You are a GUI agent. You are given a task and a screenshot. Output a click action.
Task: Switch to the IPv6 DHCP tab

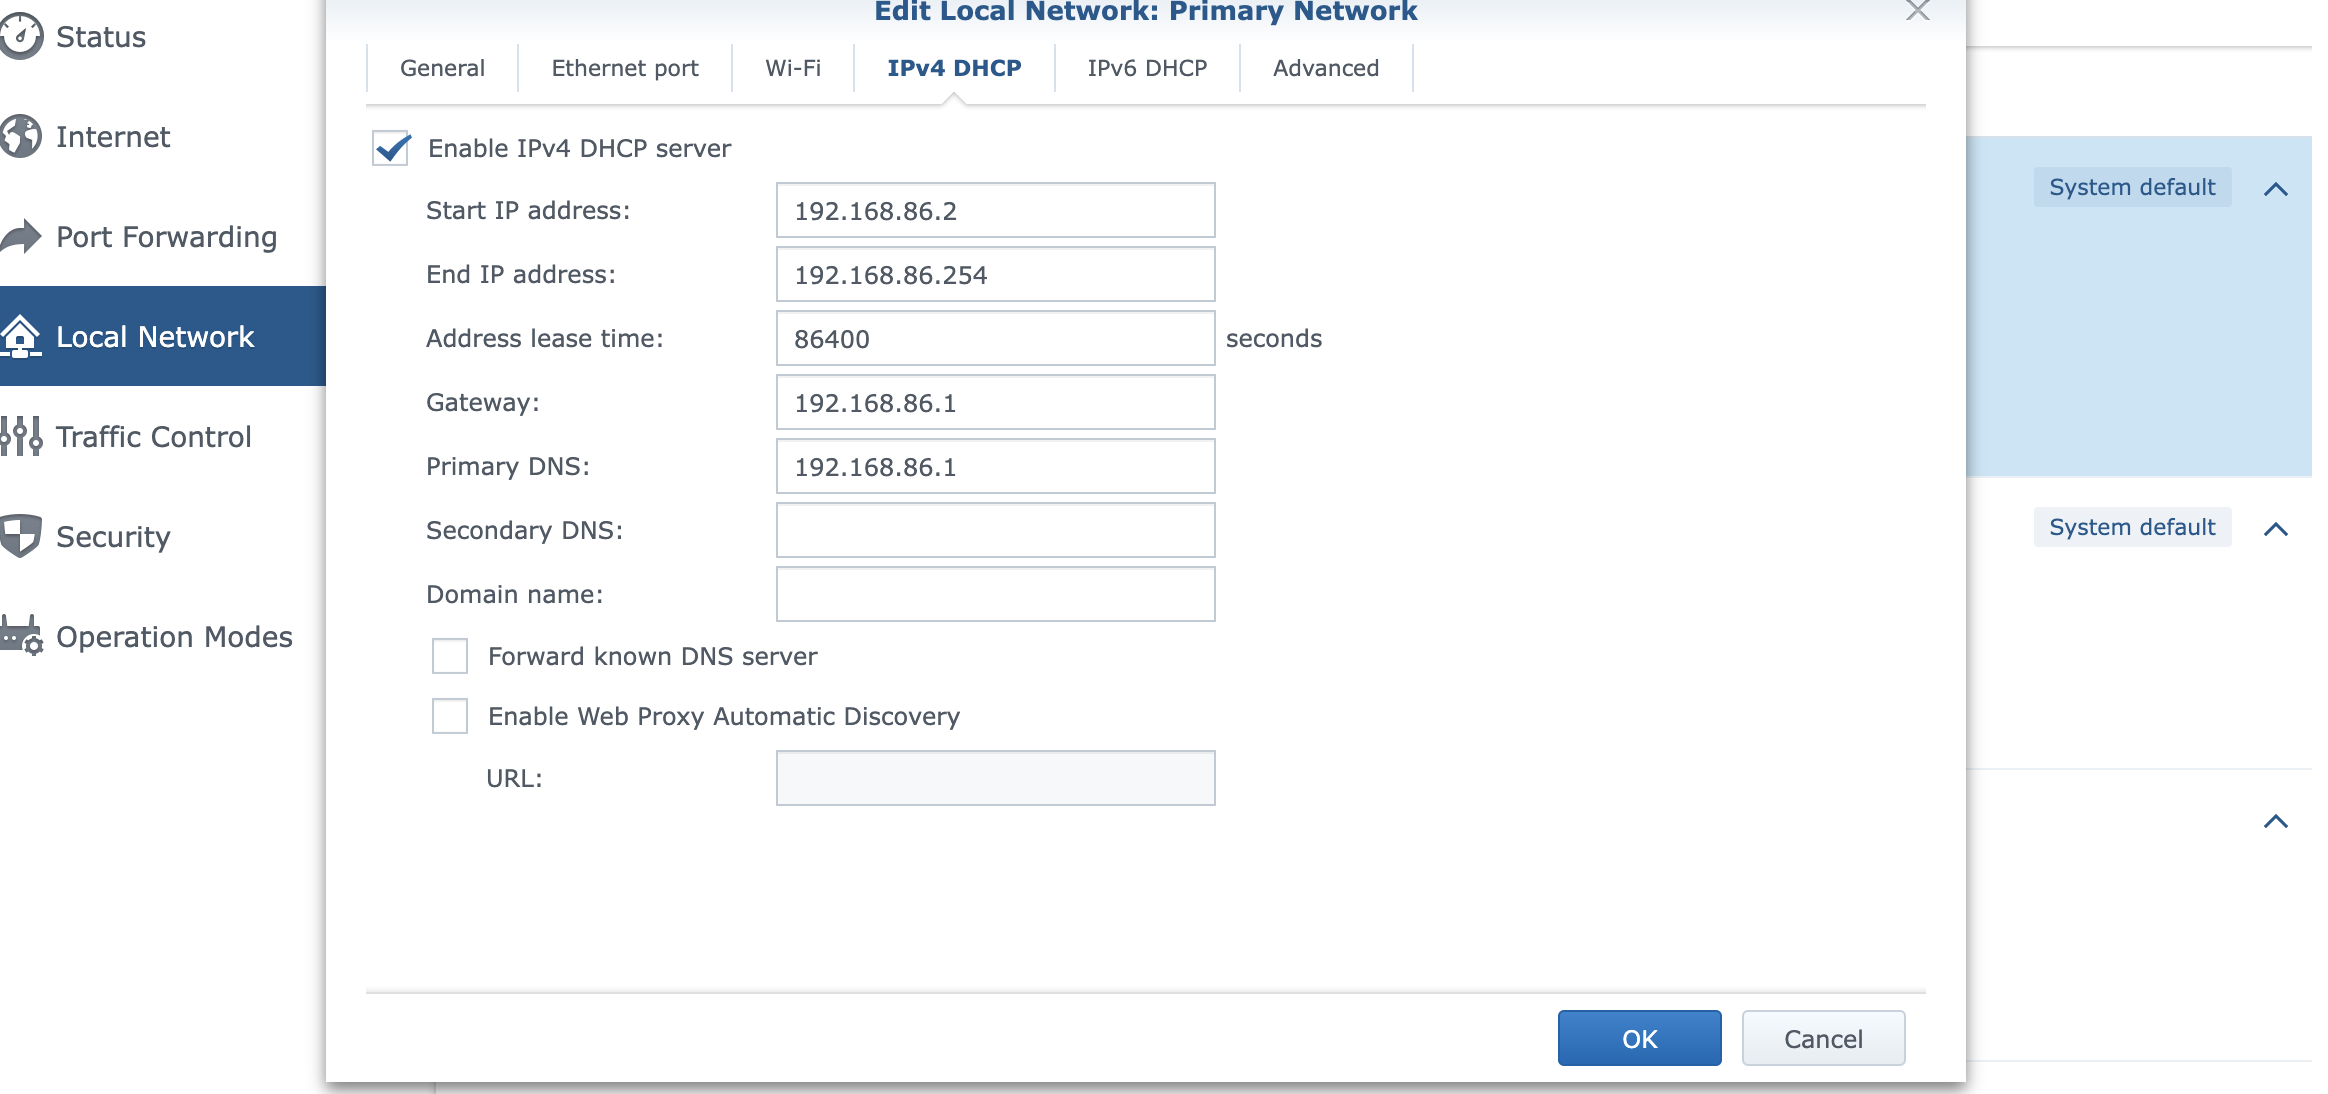(1147, 68)
